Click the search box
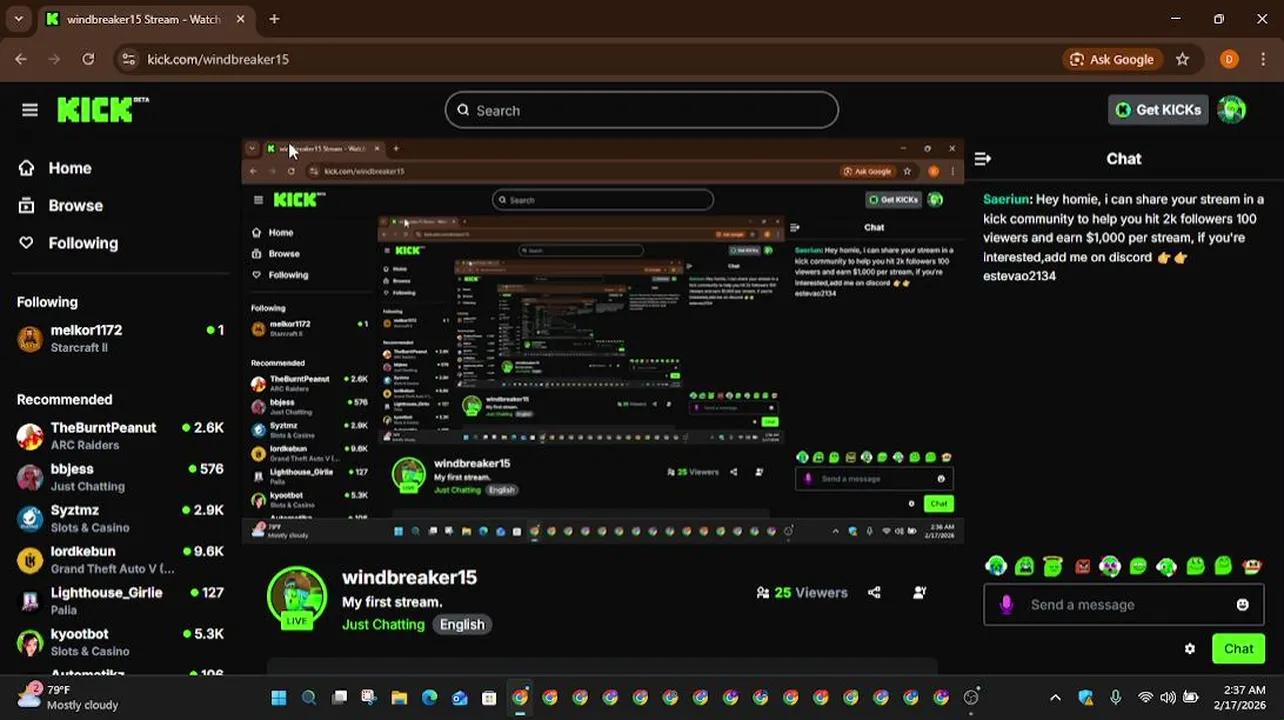Image resolution: width=1284 pixels, height=720 pixels. tap(642, 110)
